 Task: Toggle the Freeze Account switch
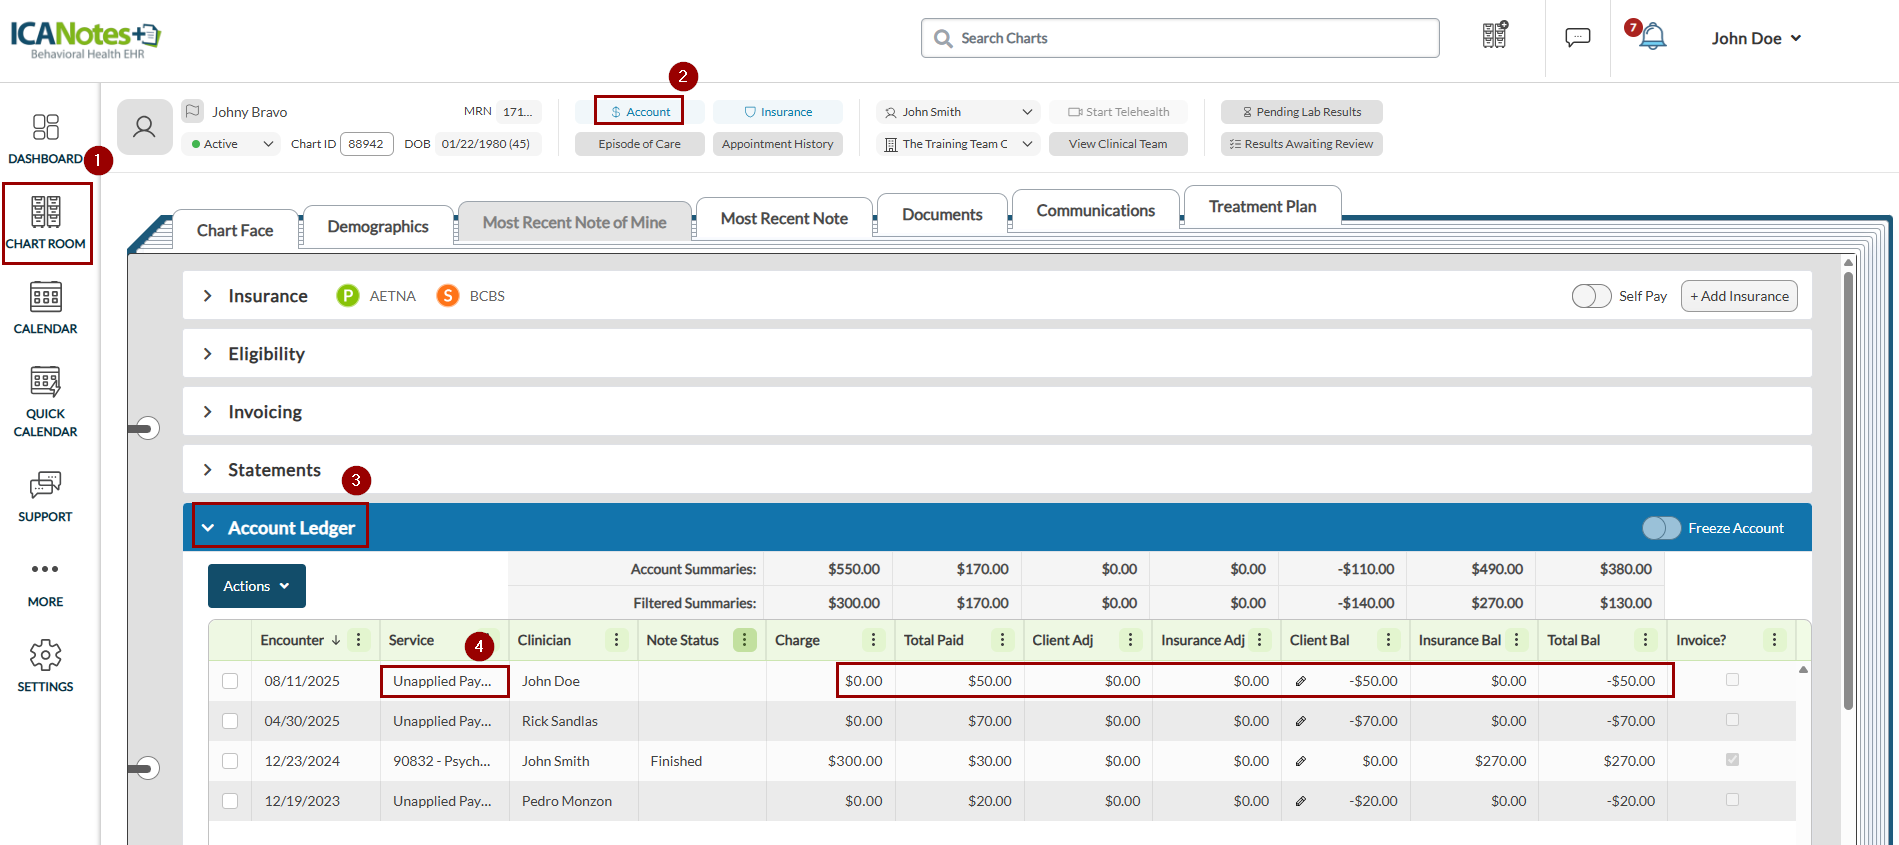coord(1661,528)
